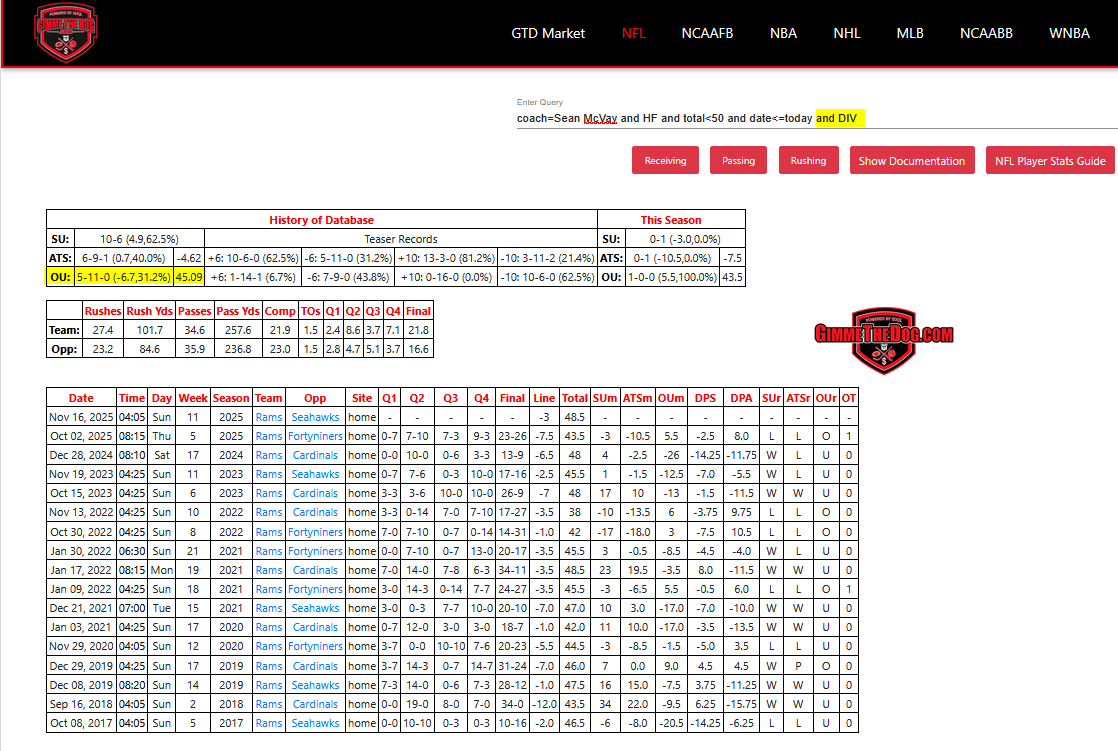
Task: Open the NFL Player Stats Guide
Action: (1050, 160)
